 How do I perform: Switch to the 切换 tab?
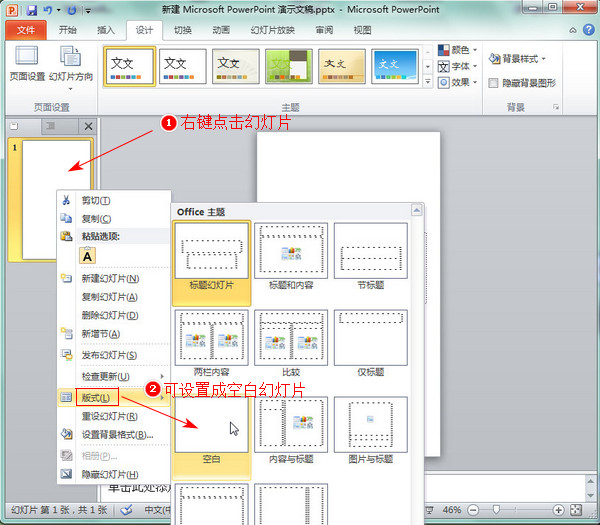tap(183, 30)
